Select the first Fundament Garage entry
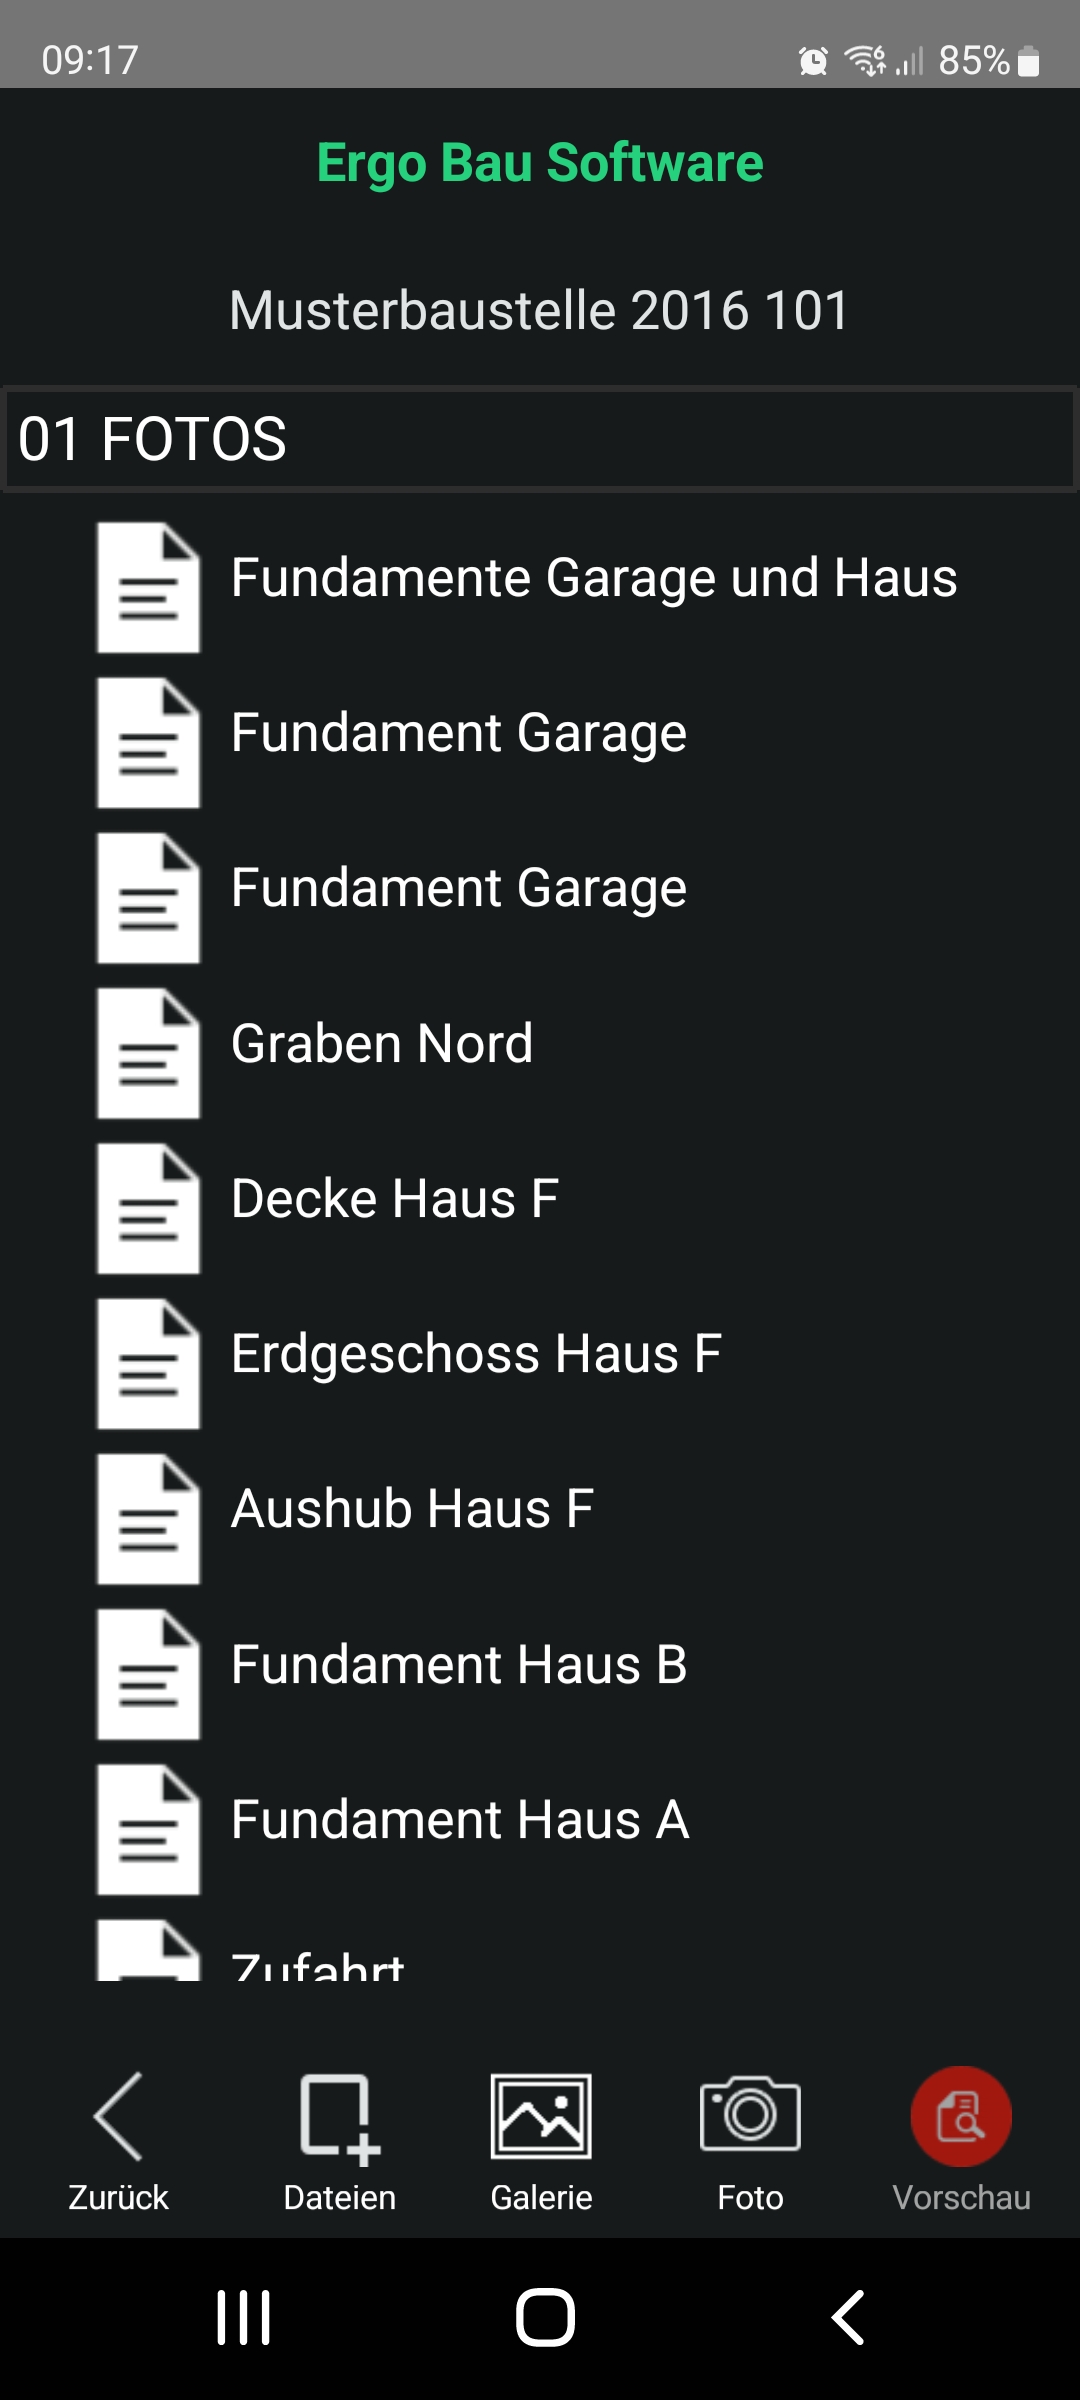The width and height of the screenshot is (1080, 2400). tap(459, 734)
